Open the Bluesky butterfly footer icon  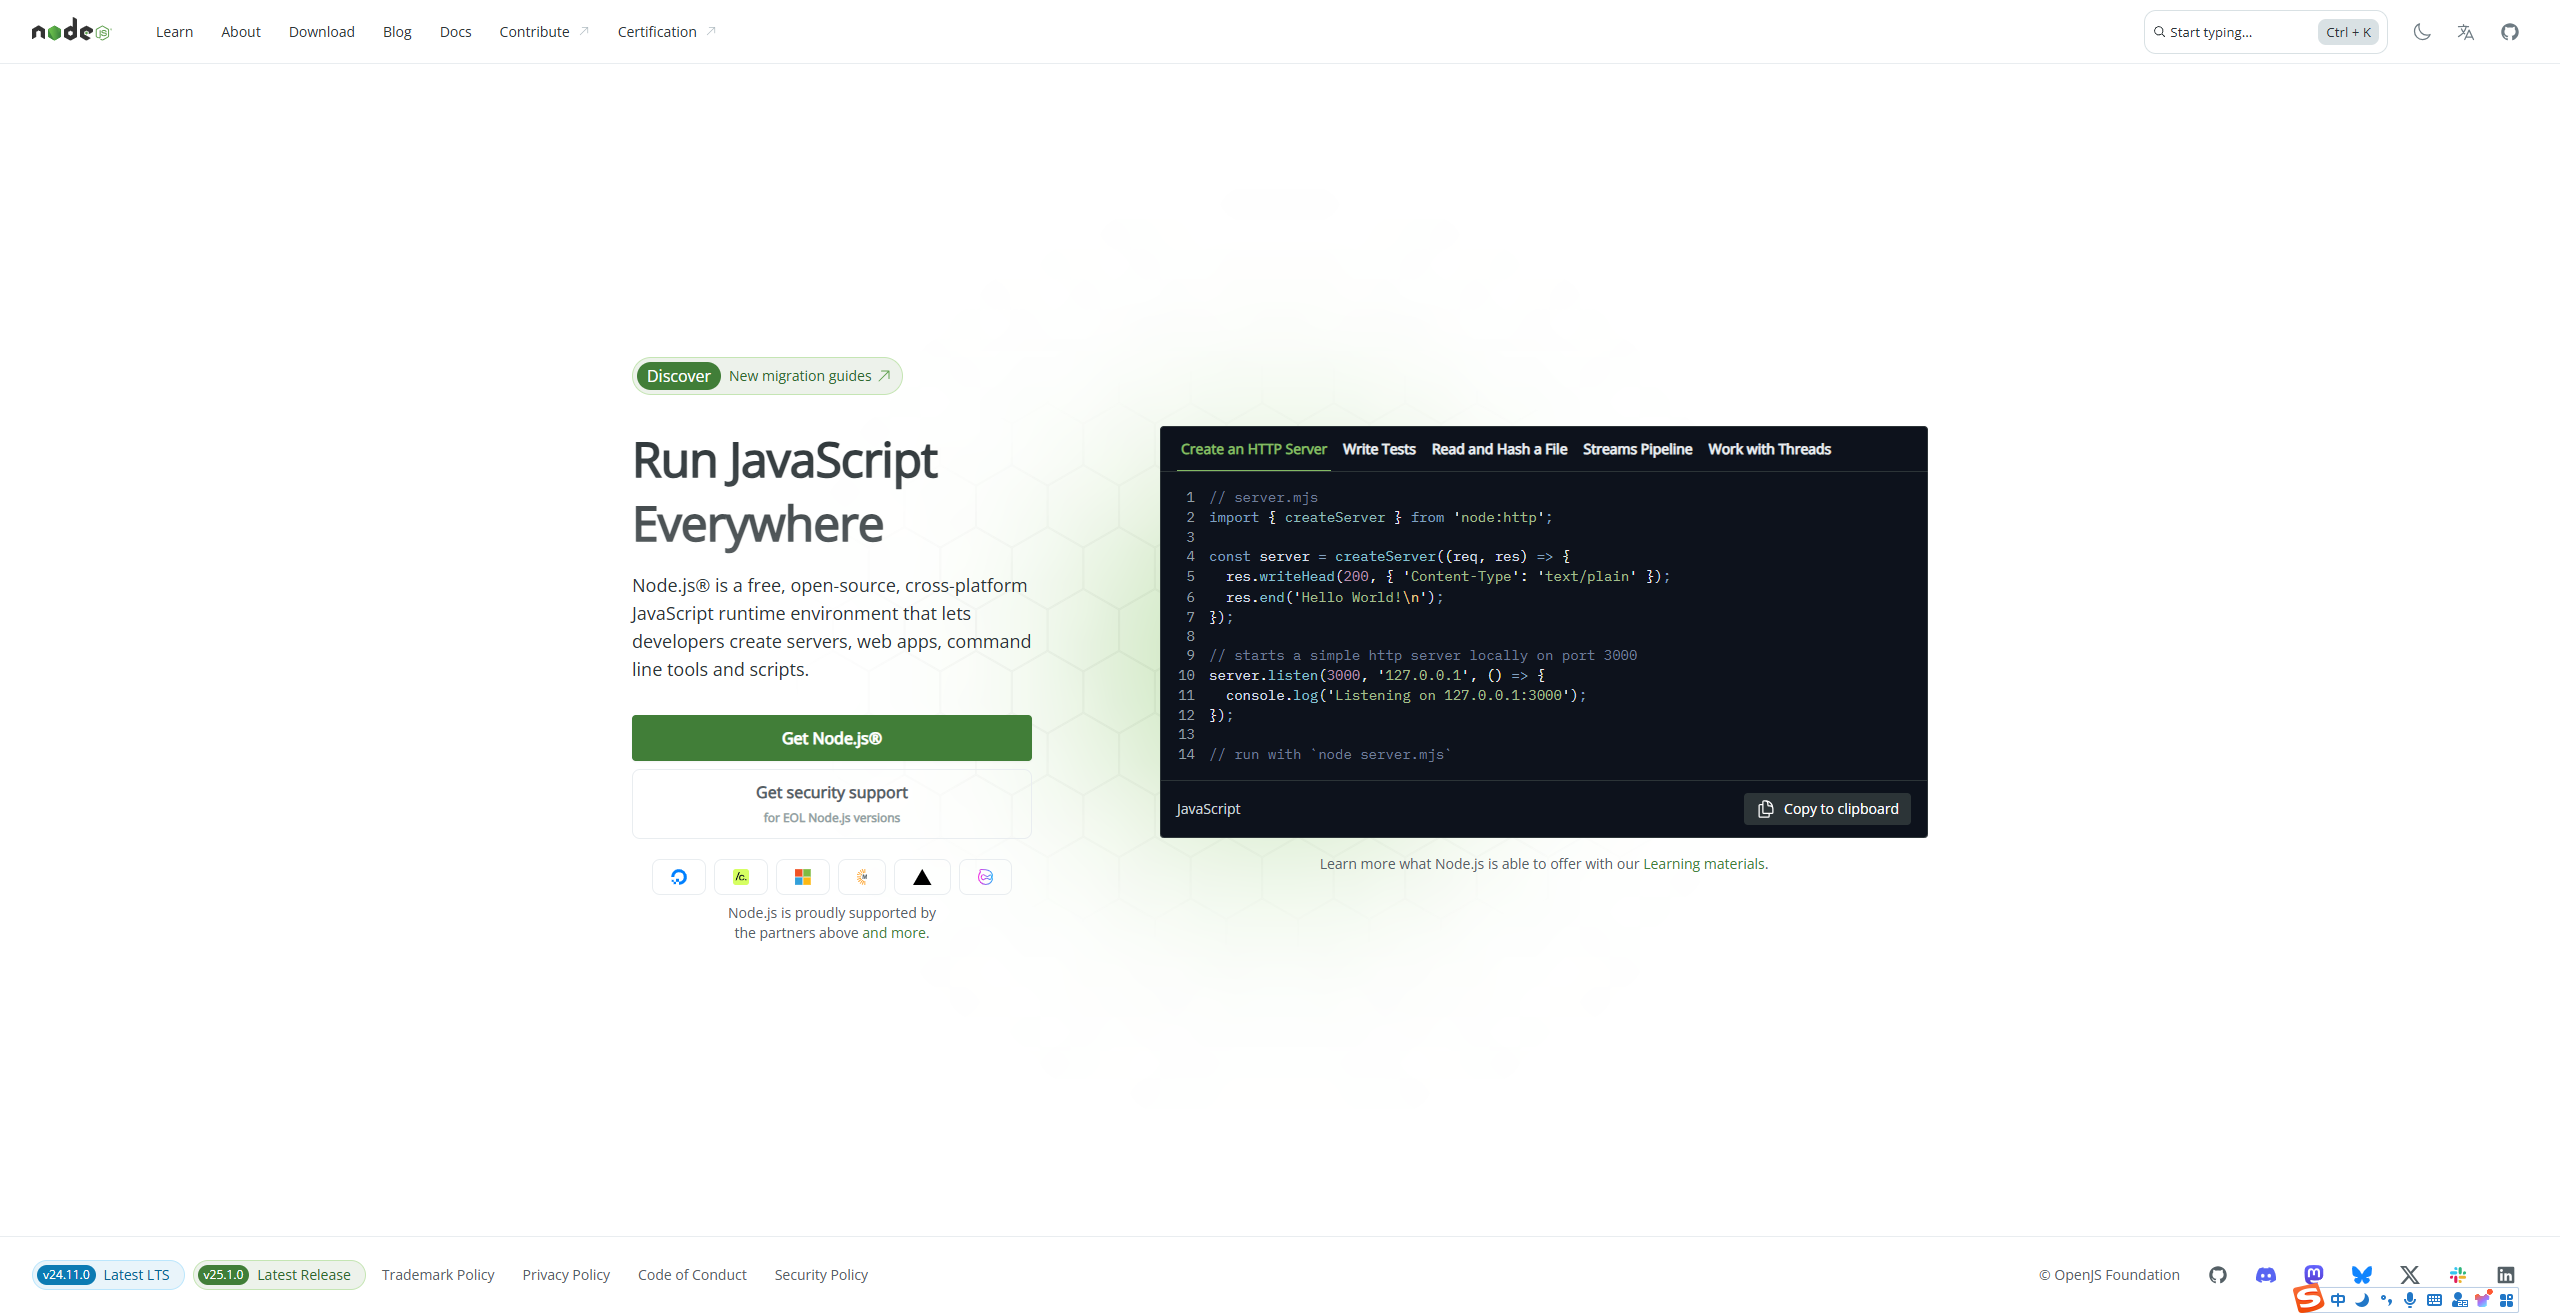[2362, 1275]
